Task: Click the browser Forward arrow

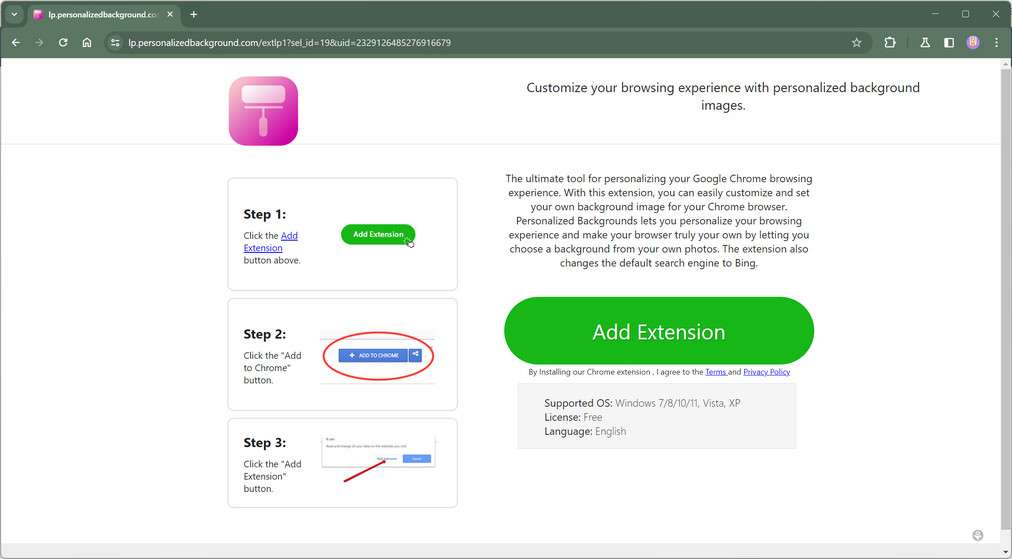Action: click(x=39, y=43)
